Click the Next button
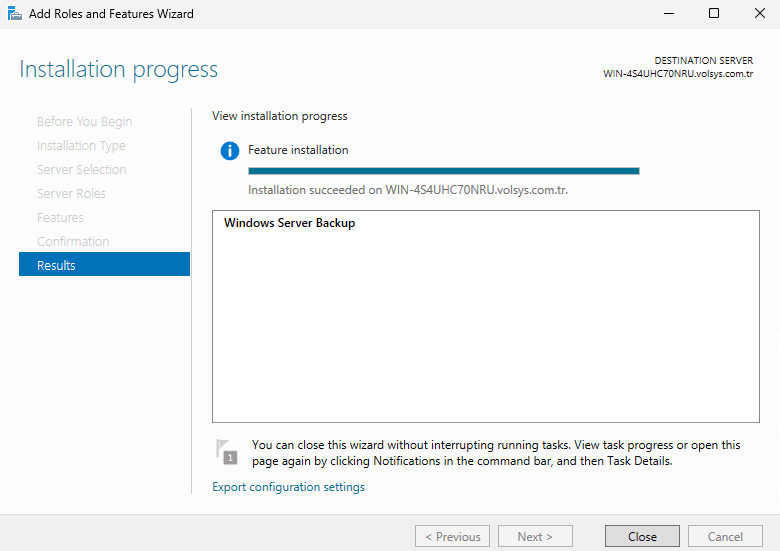Viewport: 780px width, 551px height. (x=535, y=537)
